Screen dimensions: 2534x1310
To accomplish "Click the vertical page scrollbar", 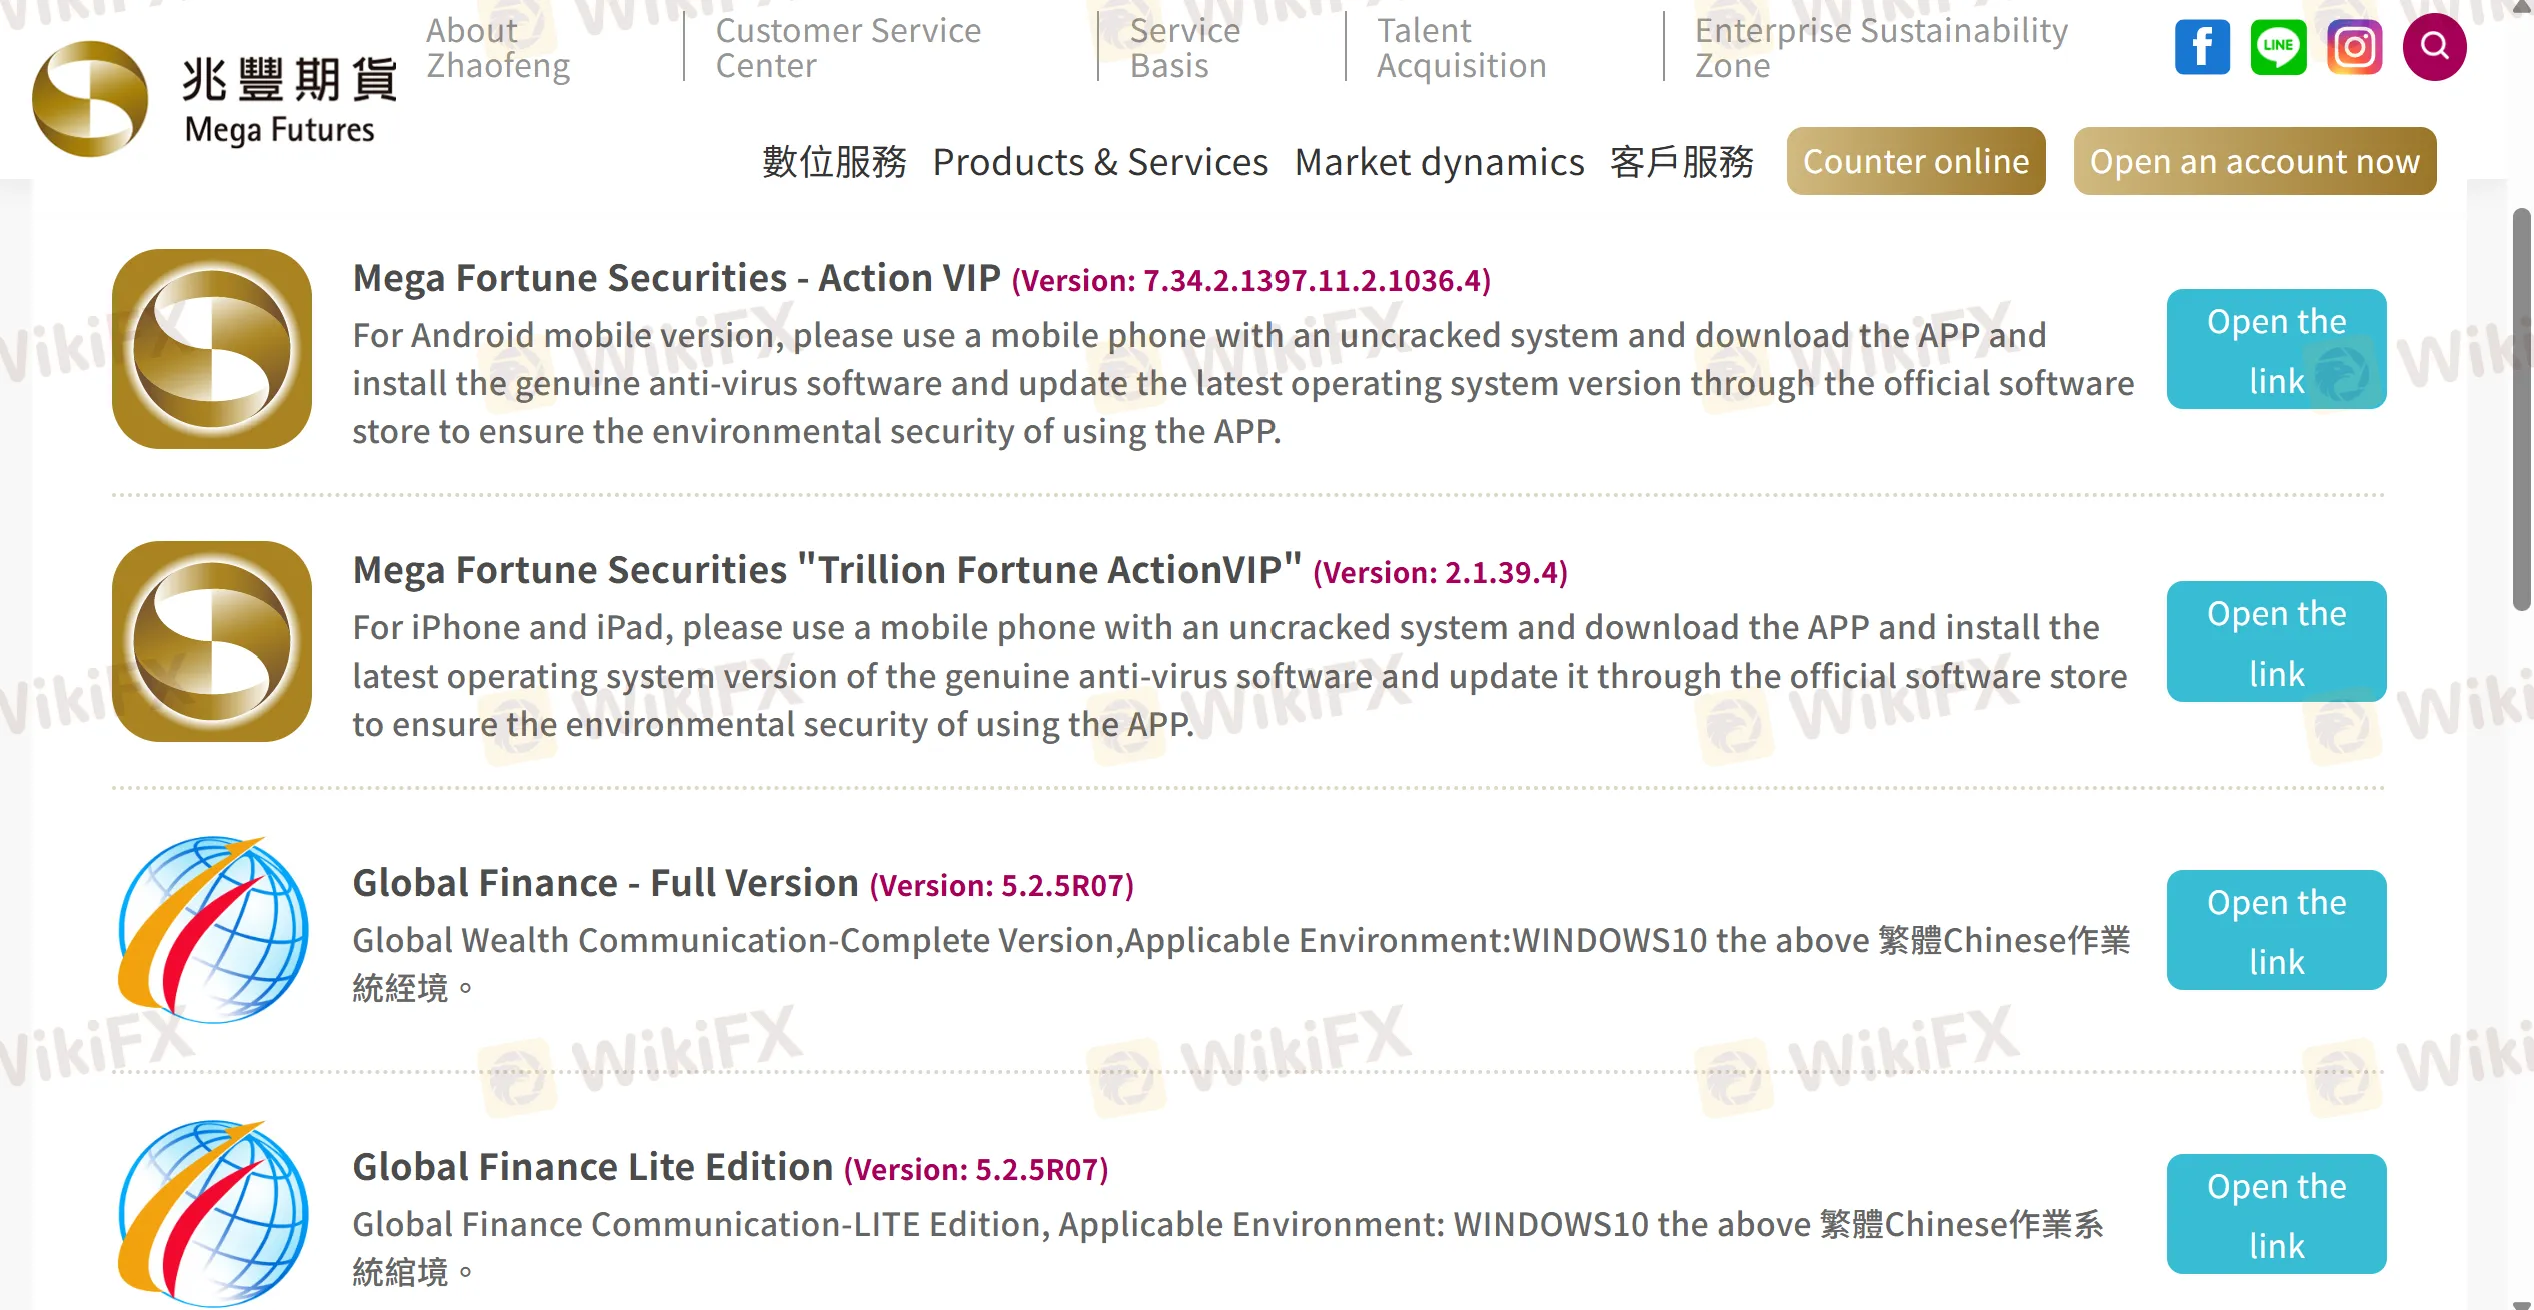I will coord(2520,410).
